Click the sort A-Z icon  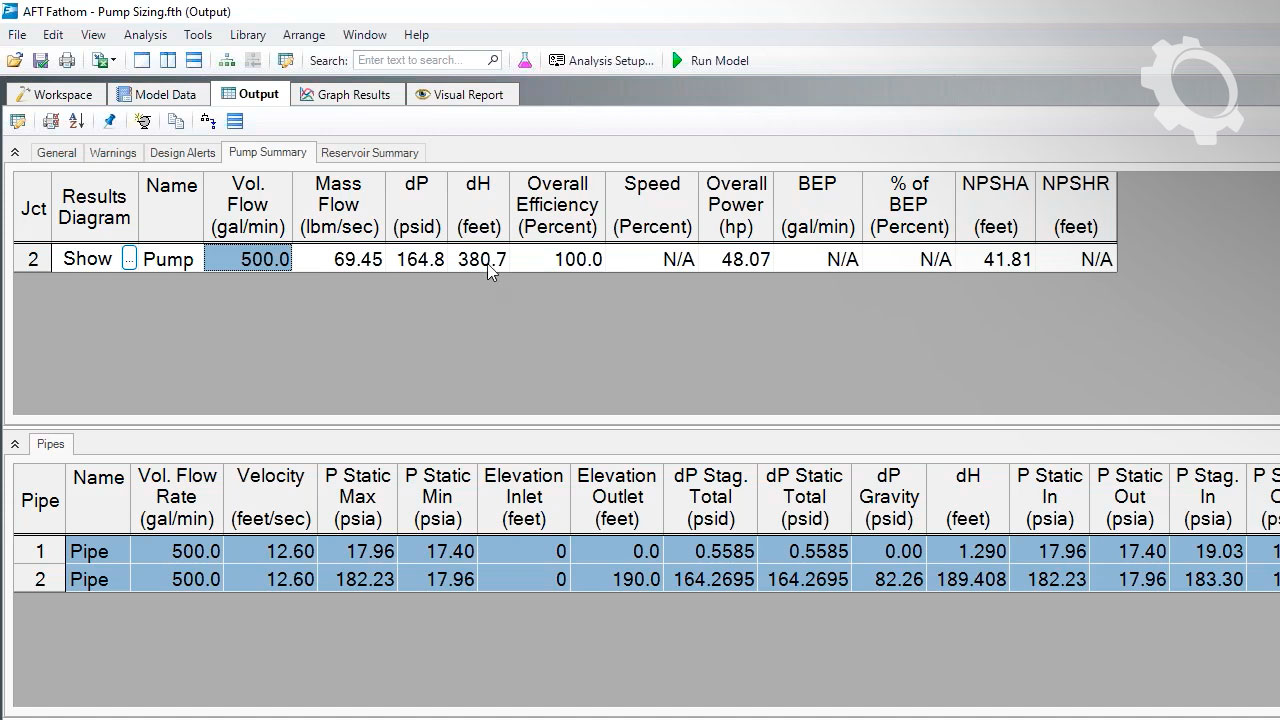(x=77, y=122)
